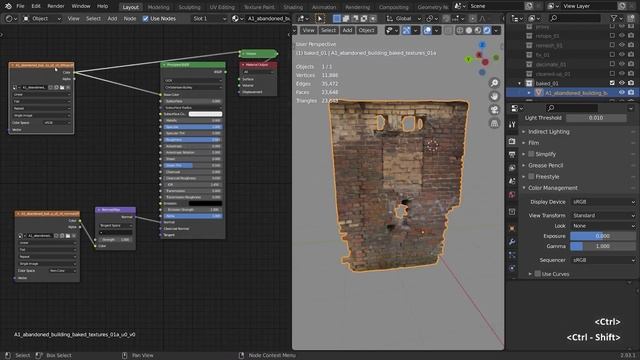Collapse the baked_01 collection tree
The image size is (640, 360).
[520, 83]
